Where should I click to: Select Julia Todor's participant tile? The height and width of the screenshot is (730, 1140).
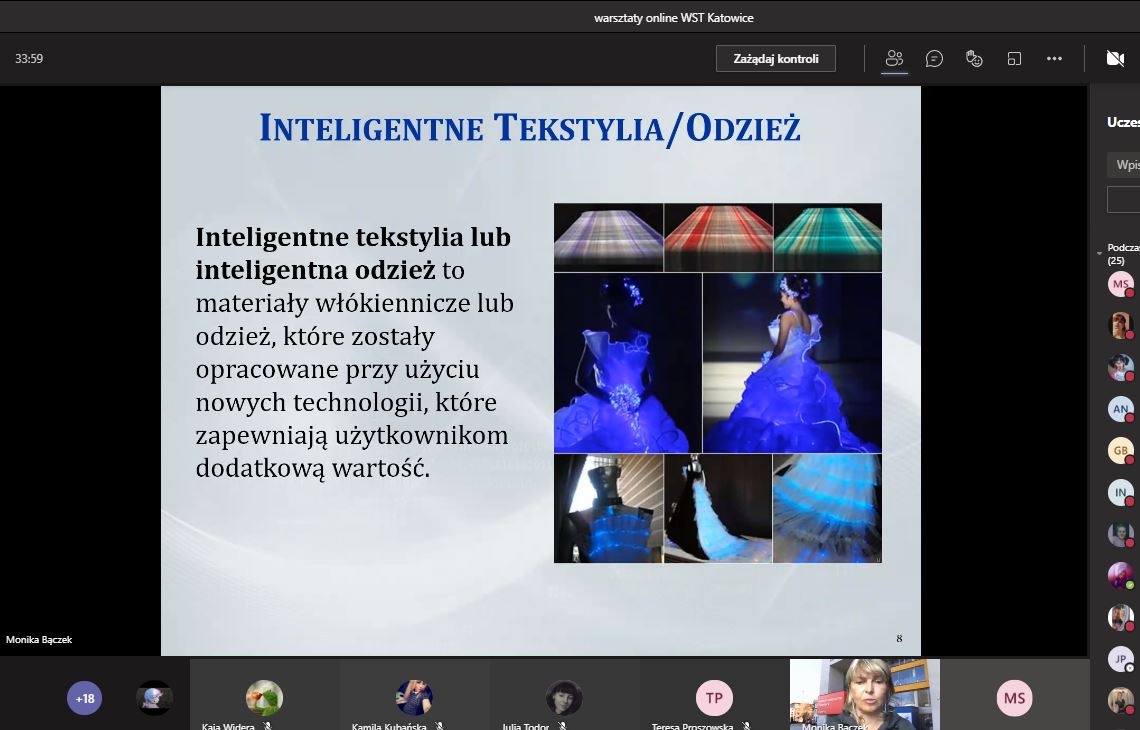(564, 694)
